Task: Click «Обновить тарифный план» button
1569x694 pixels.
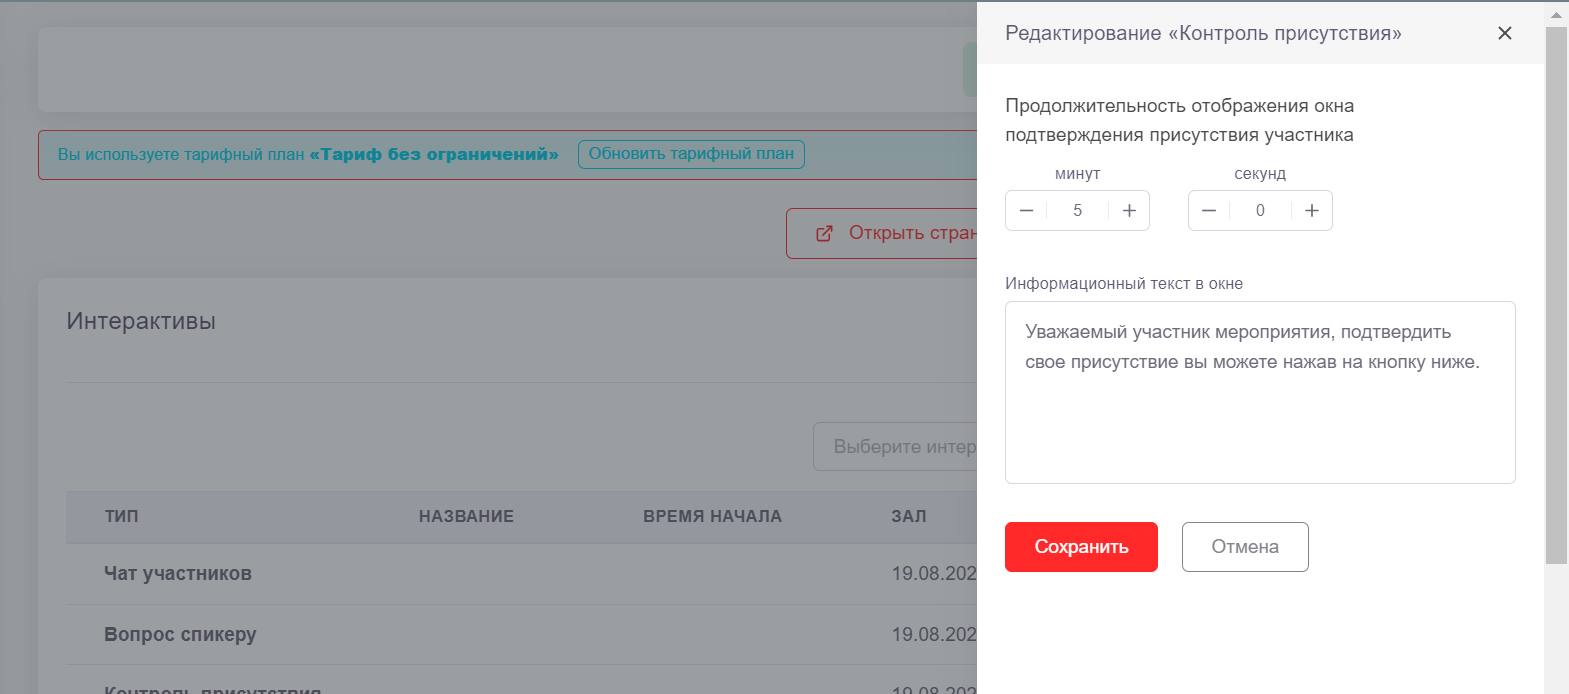Action: pos(691,154)
